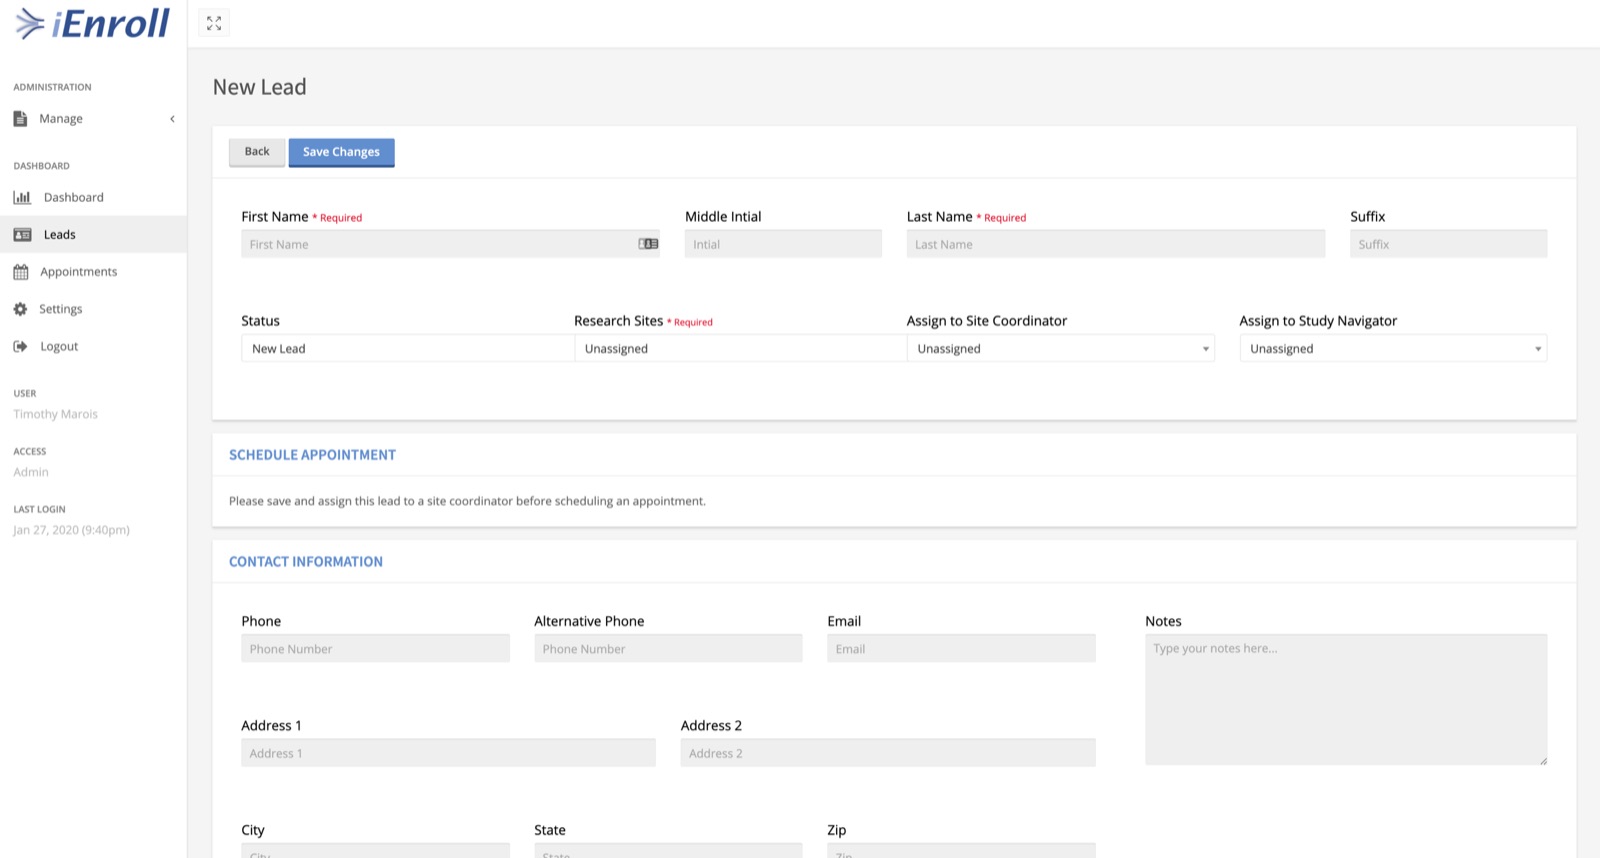The height and width of the screenshot is (858, 1600).
Task: Click the Alternative Phone field
Action: click(668, 648)
